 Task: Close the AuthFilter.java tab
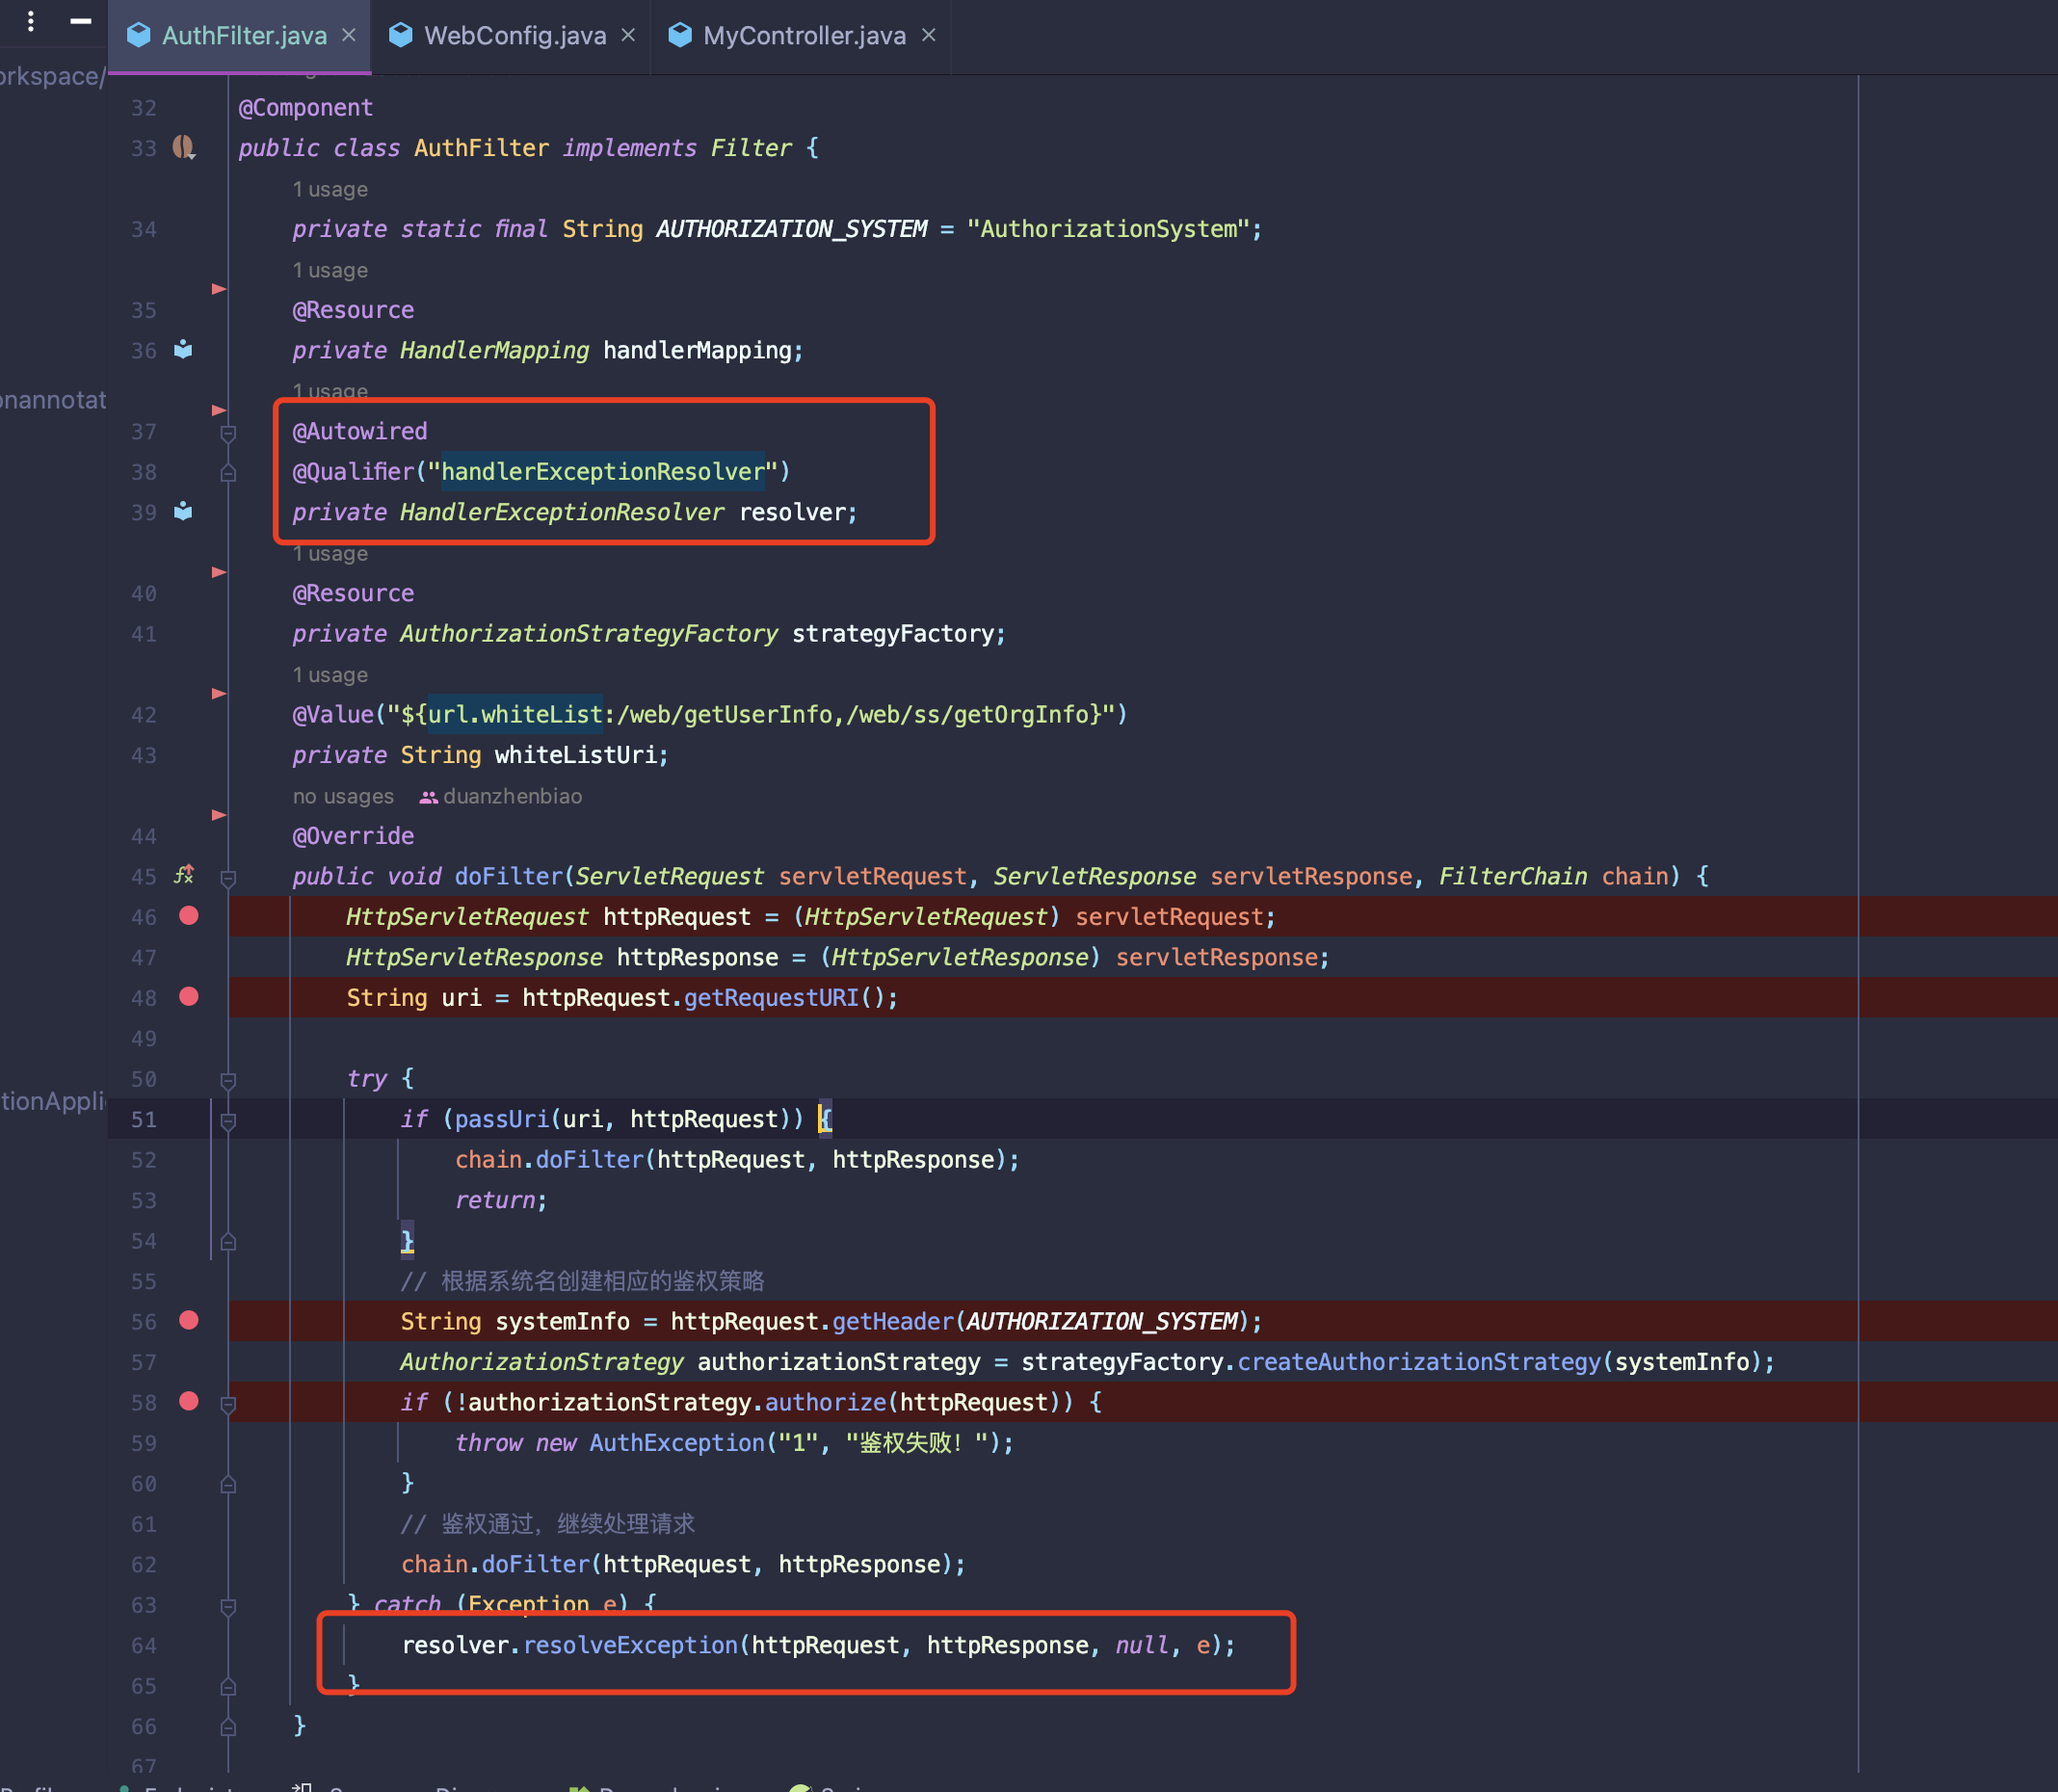point(349,35)
